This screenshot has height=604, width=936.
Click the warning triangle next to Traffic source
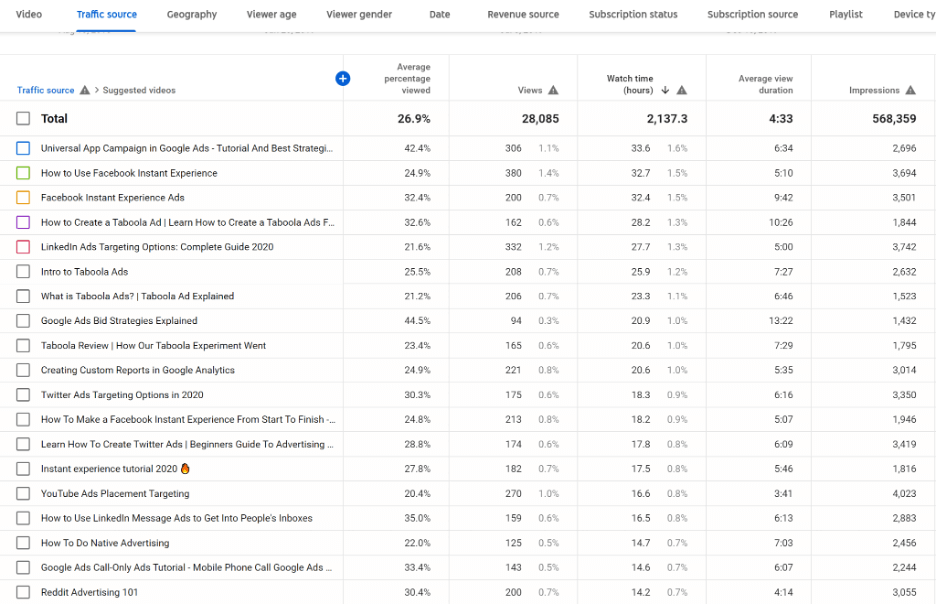85,90
